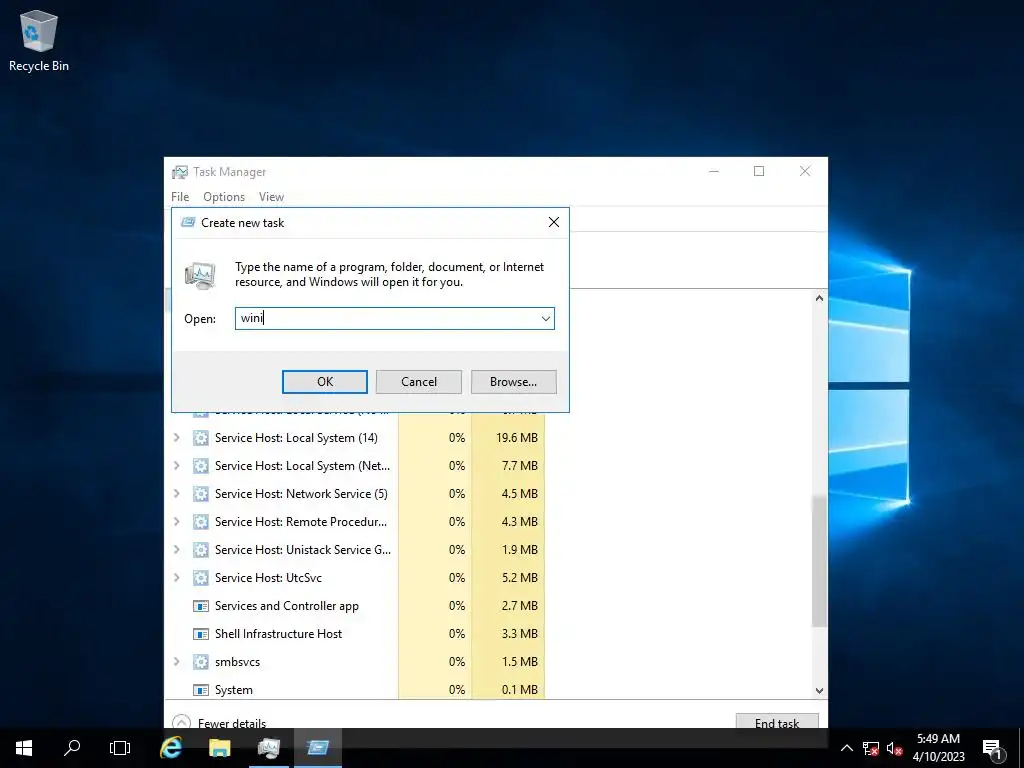The width and height of the screenshot is (1024, 768).
Task: Click the System process name
Action: pos(234,690)
